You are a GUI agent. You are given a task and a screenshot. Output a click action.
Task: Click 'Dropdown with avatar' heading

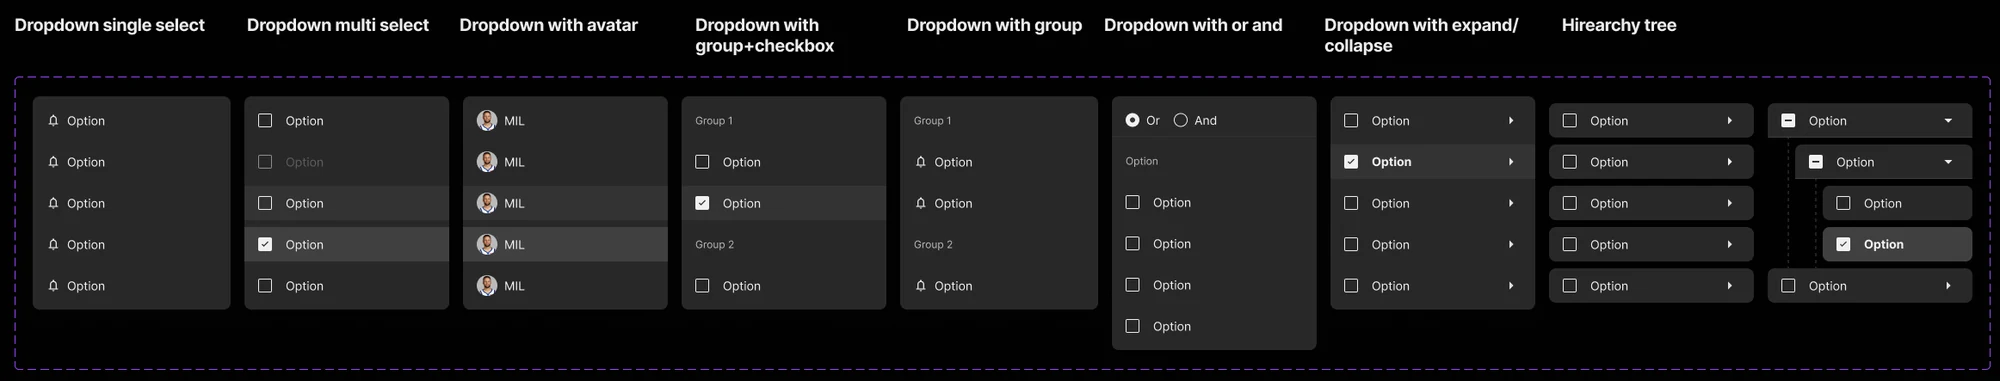(x=548, y=25)
